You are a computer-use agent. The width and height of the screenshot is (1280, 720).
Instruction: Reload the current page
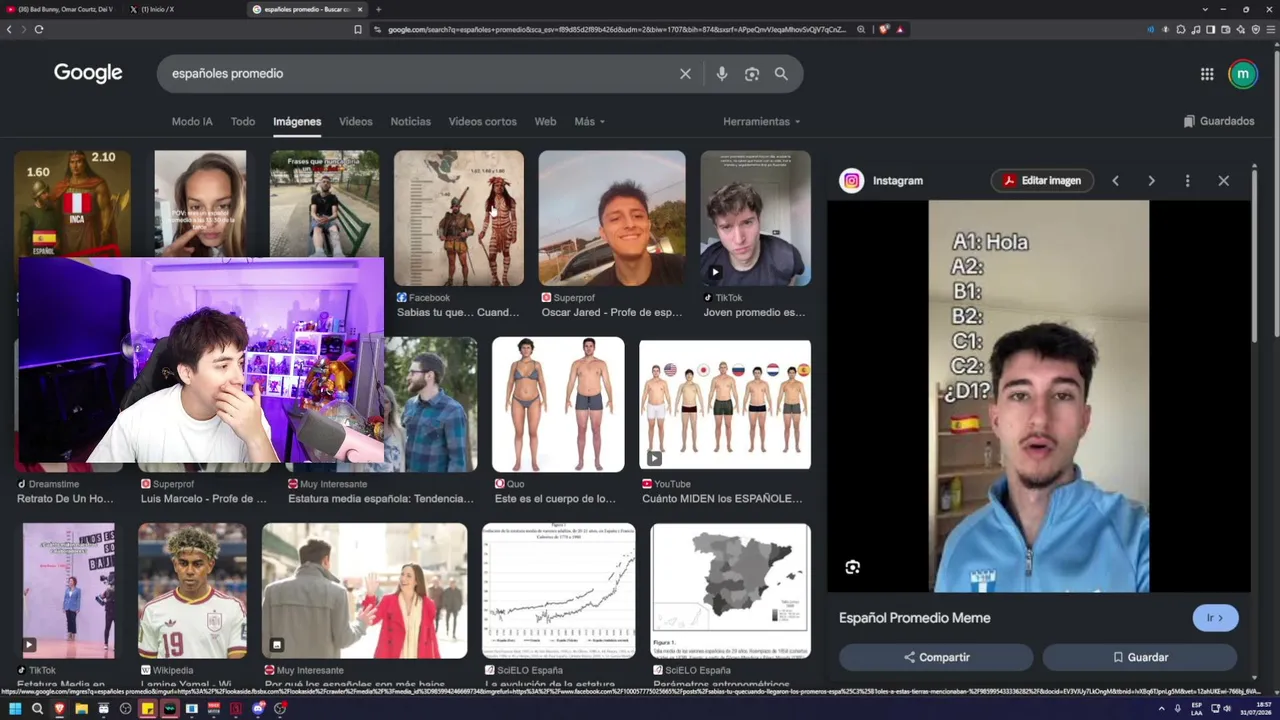pyautogui.click(x=39, y=29)
